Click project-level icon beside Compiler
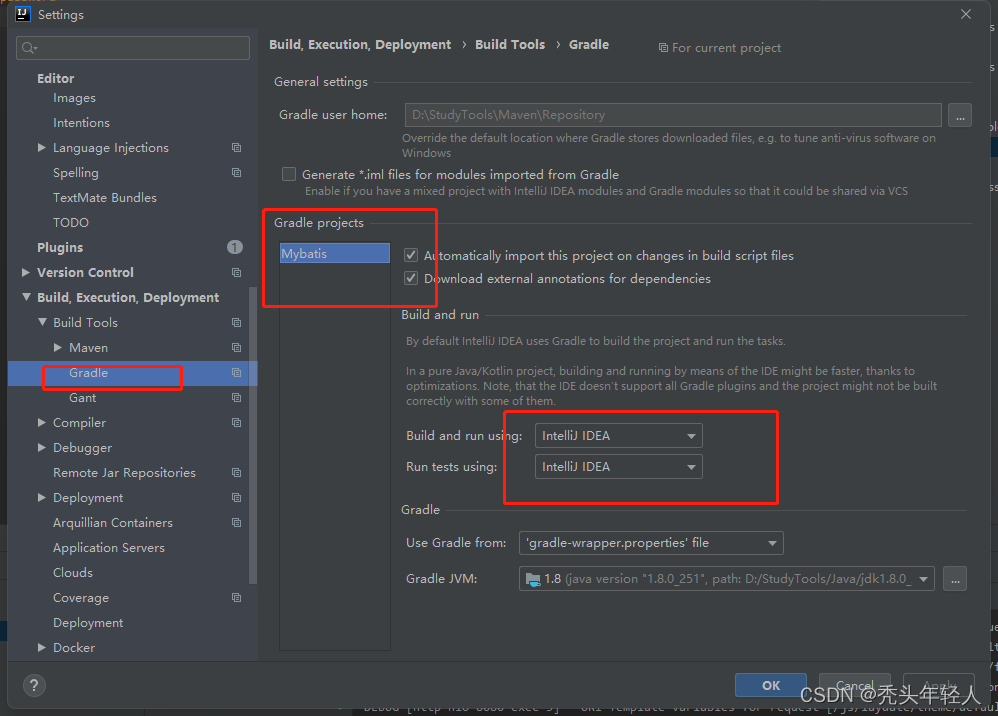Screen dimensions: 998x716 236,423
